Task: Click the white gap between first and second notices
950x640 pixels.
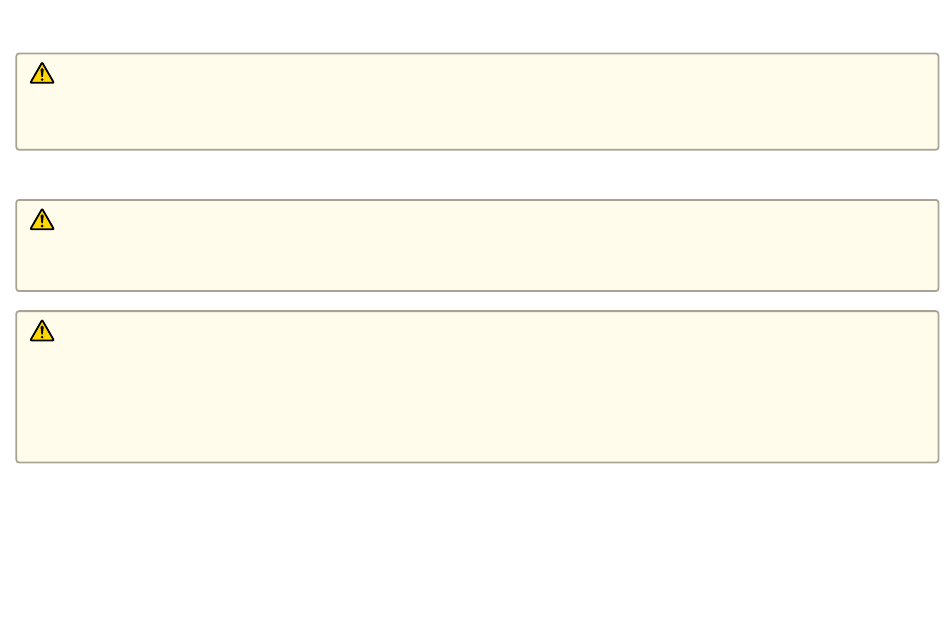Action: (x=477, y=175)
